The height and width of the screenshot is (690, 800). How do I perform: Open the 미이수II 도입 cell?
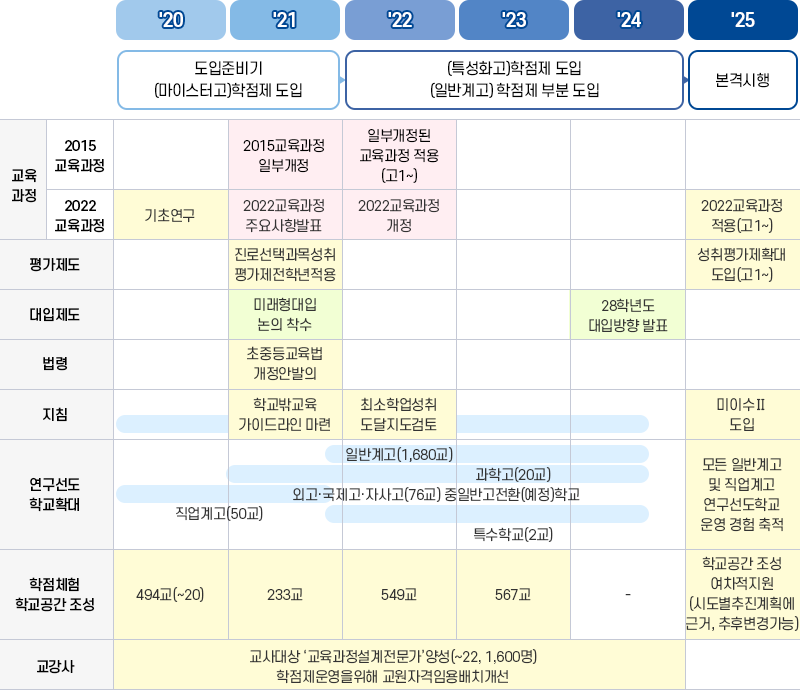pyautogui.click(x=742, y=414)
